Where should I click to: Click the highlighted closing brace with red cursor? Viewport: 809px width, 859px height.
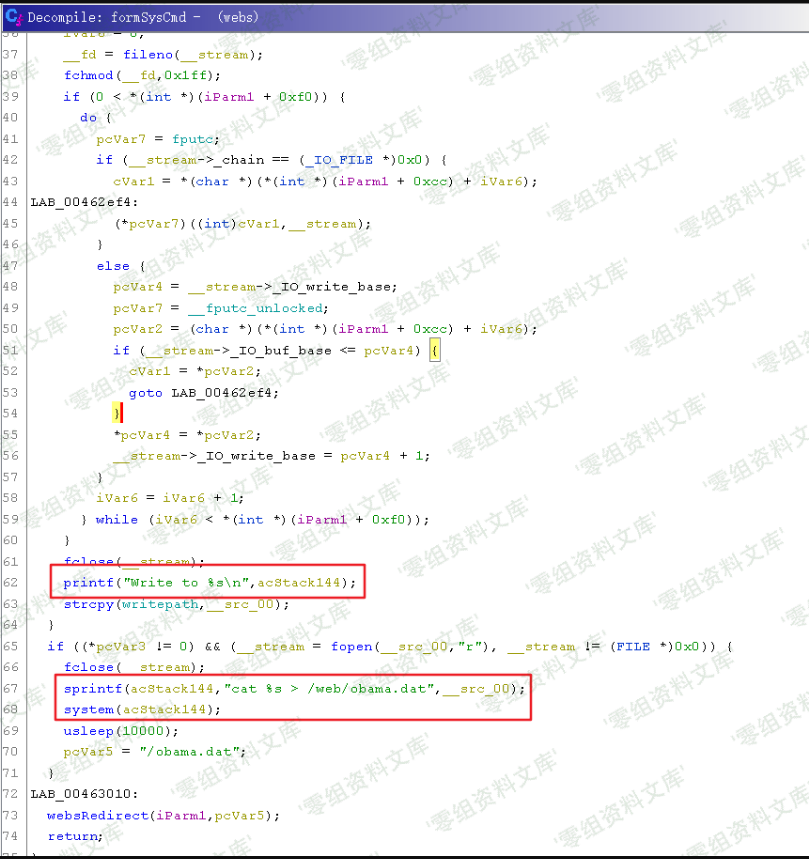tap(117, 413)
